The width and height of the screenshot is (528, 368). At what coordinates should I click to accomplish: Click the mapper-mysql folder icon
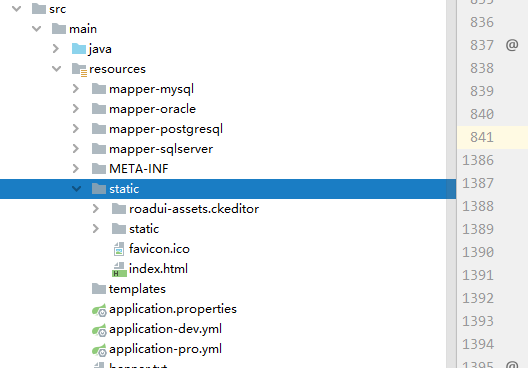99,89
